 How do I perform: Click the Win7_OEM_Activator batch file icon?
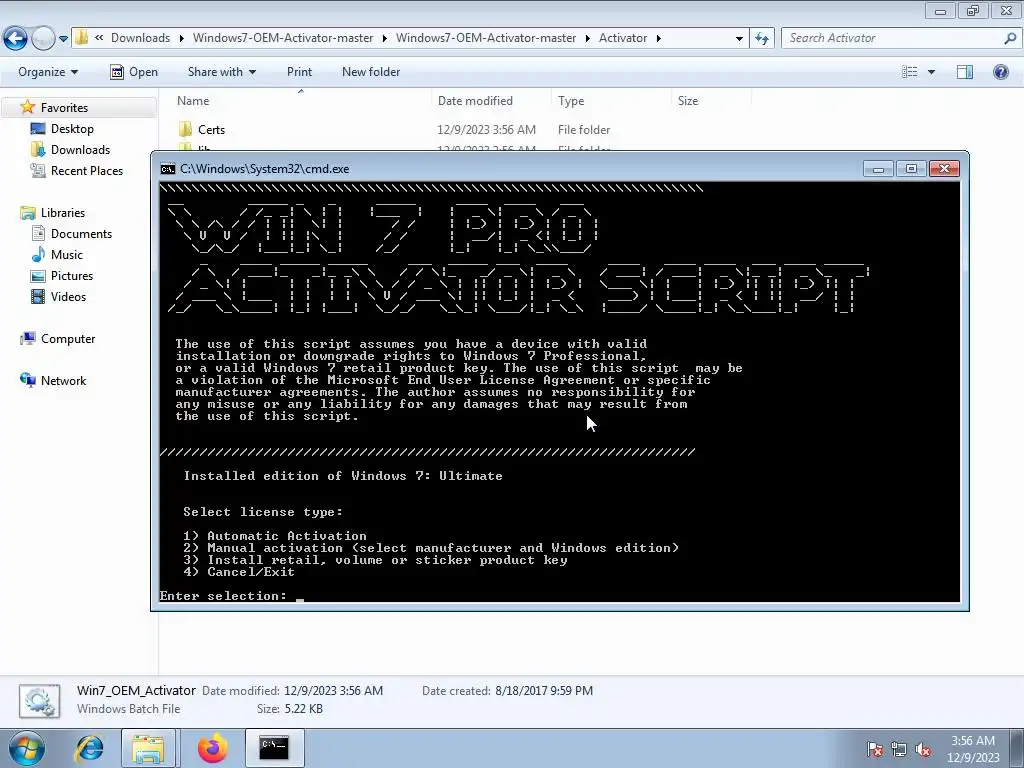[39, 701]
